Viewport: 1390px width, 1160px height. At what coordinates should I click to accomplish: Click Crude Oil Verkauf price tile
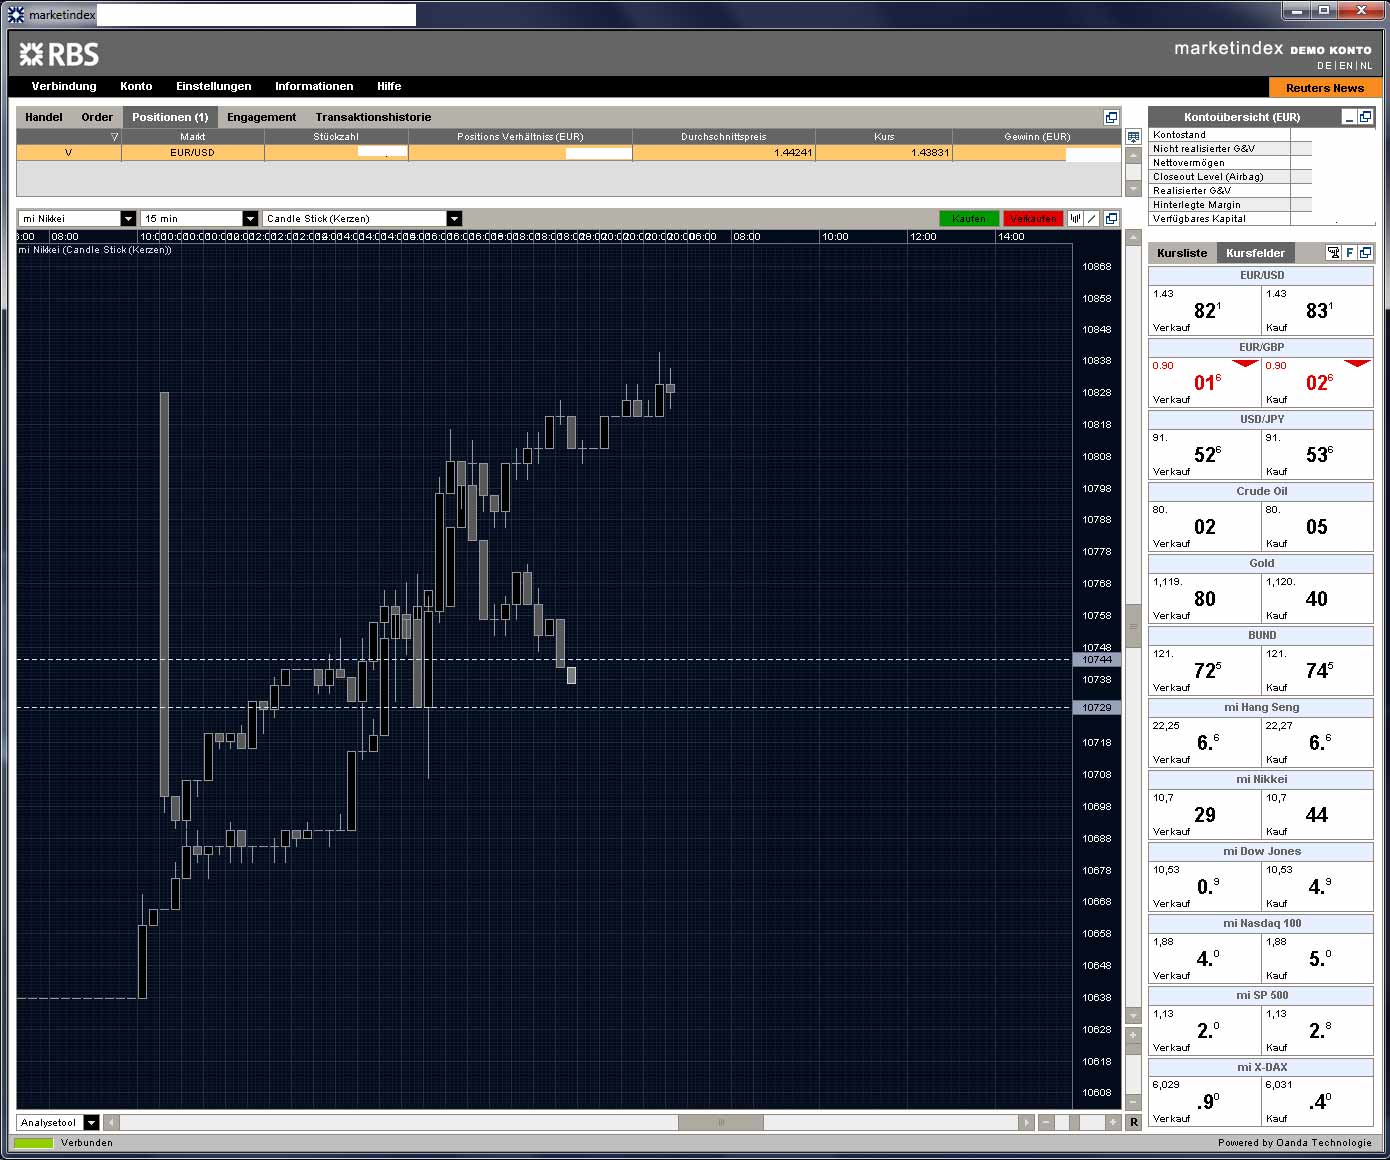point(1205,526)
